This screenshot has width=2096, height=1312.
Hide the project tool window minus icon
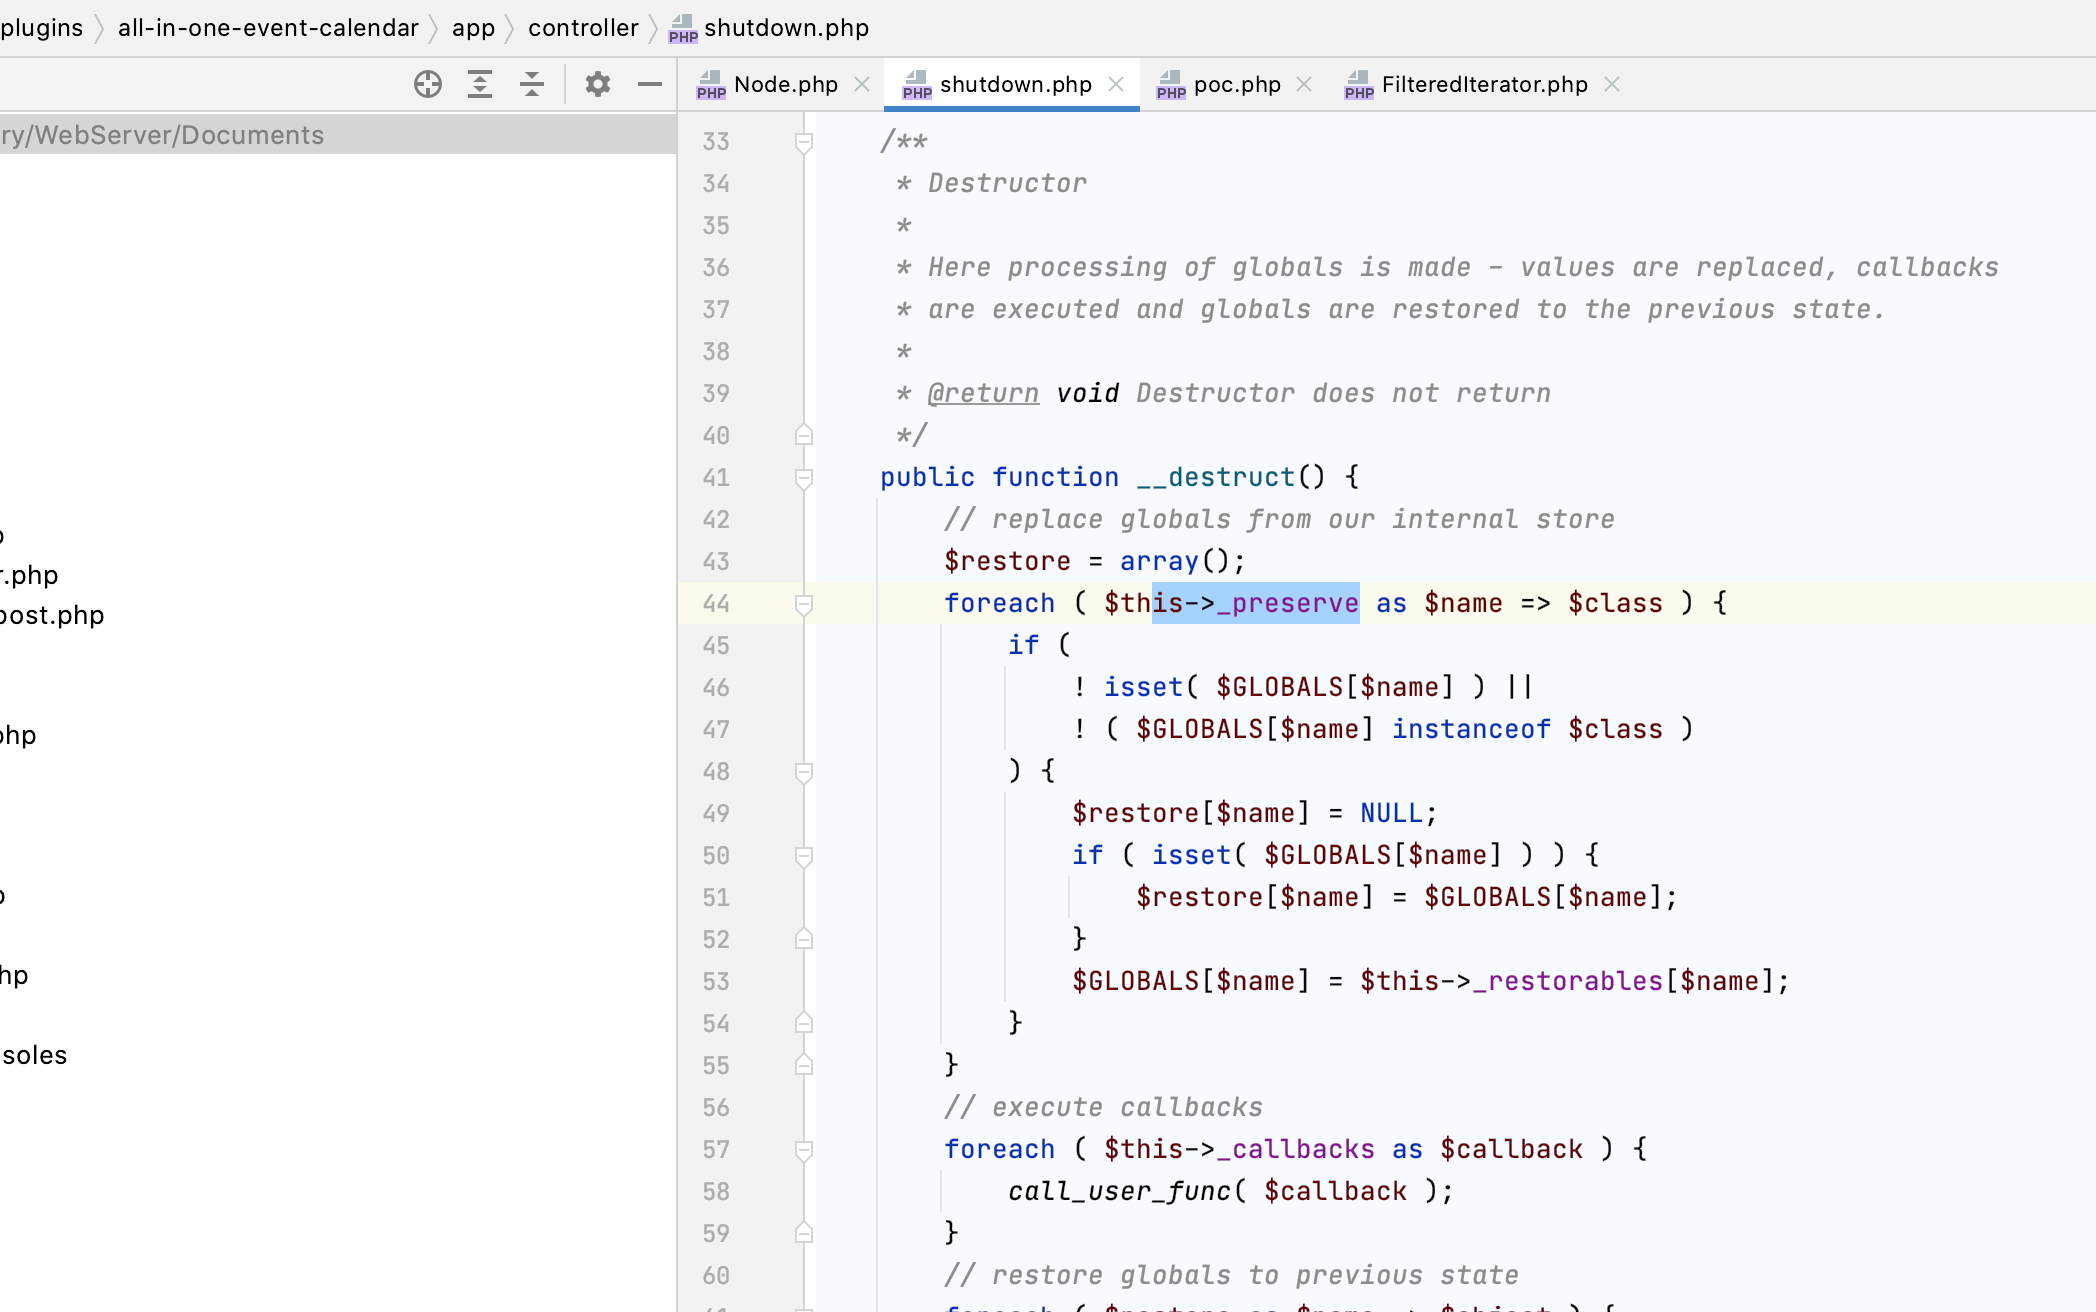point(650,84)
